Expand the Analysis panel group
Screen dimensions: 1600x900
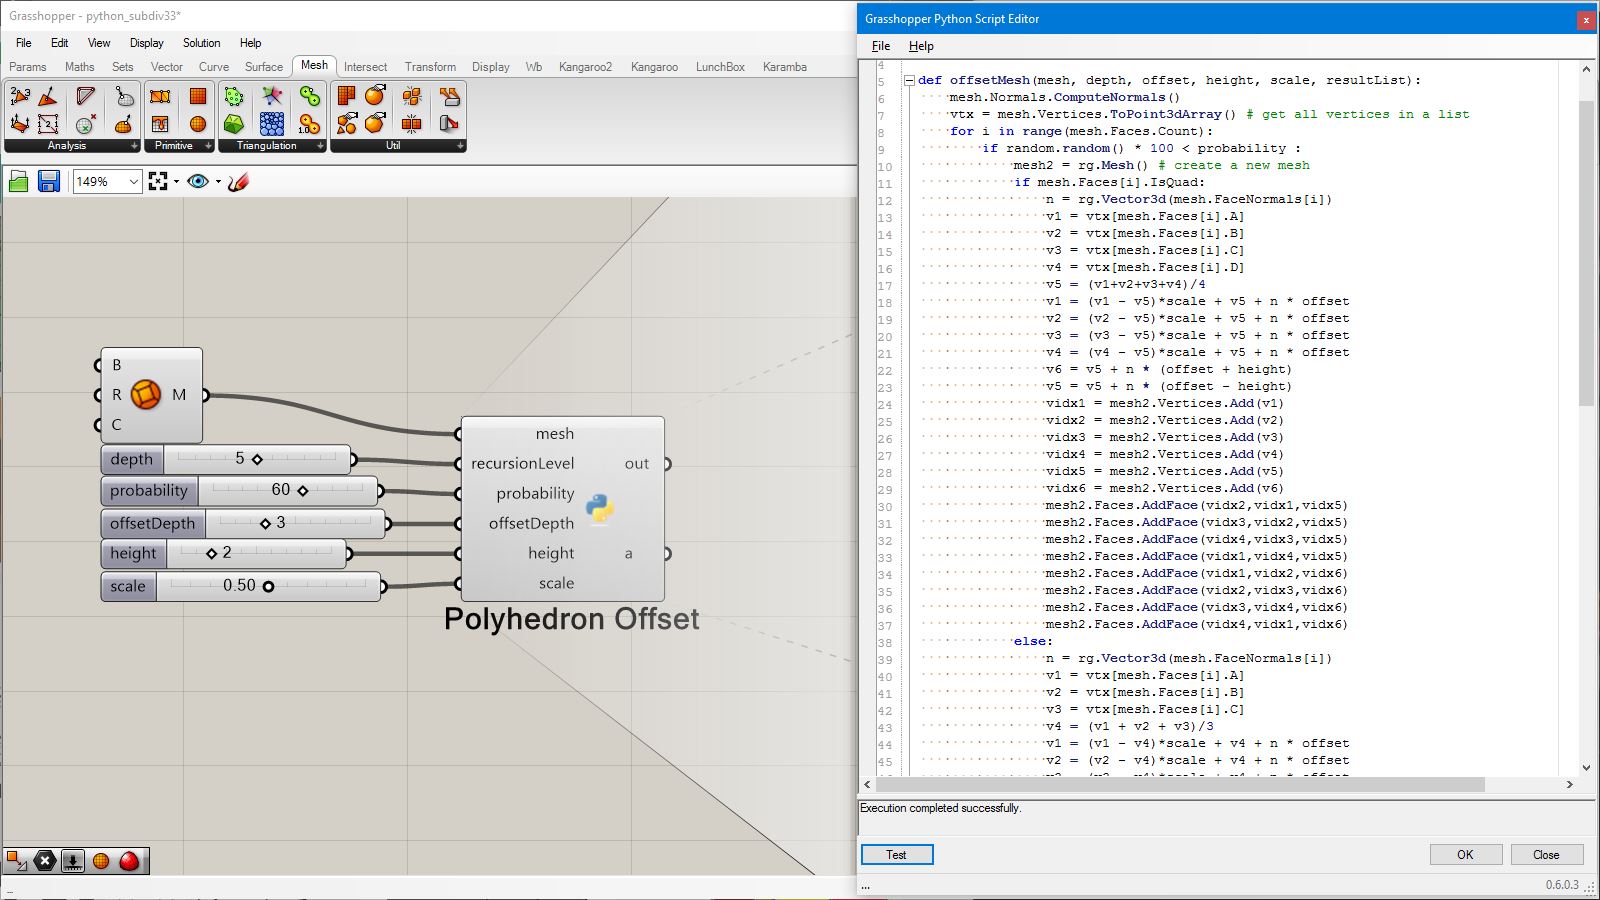[134, 146]
